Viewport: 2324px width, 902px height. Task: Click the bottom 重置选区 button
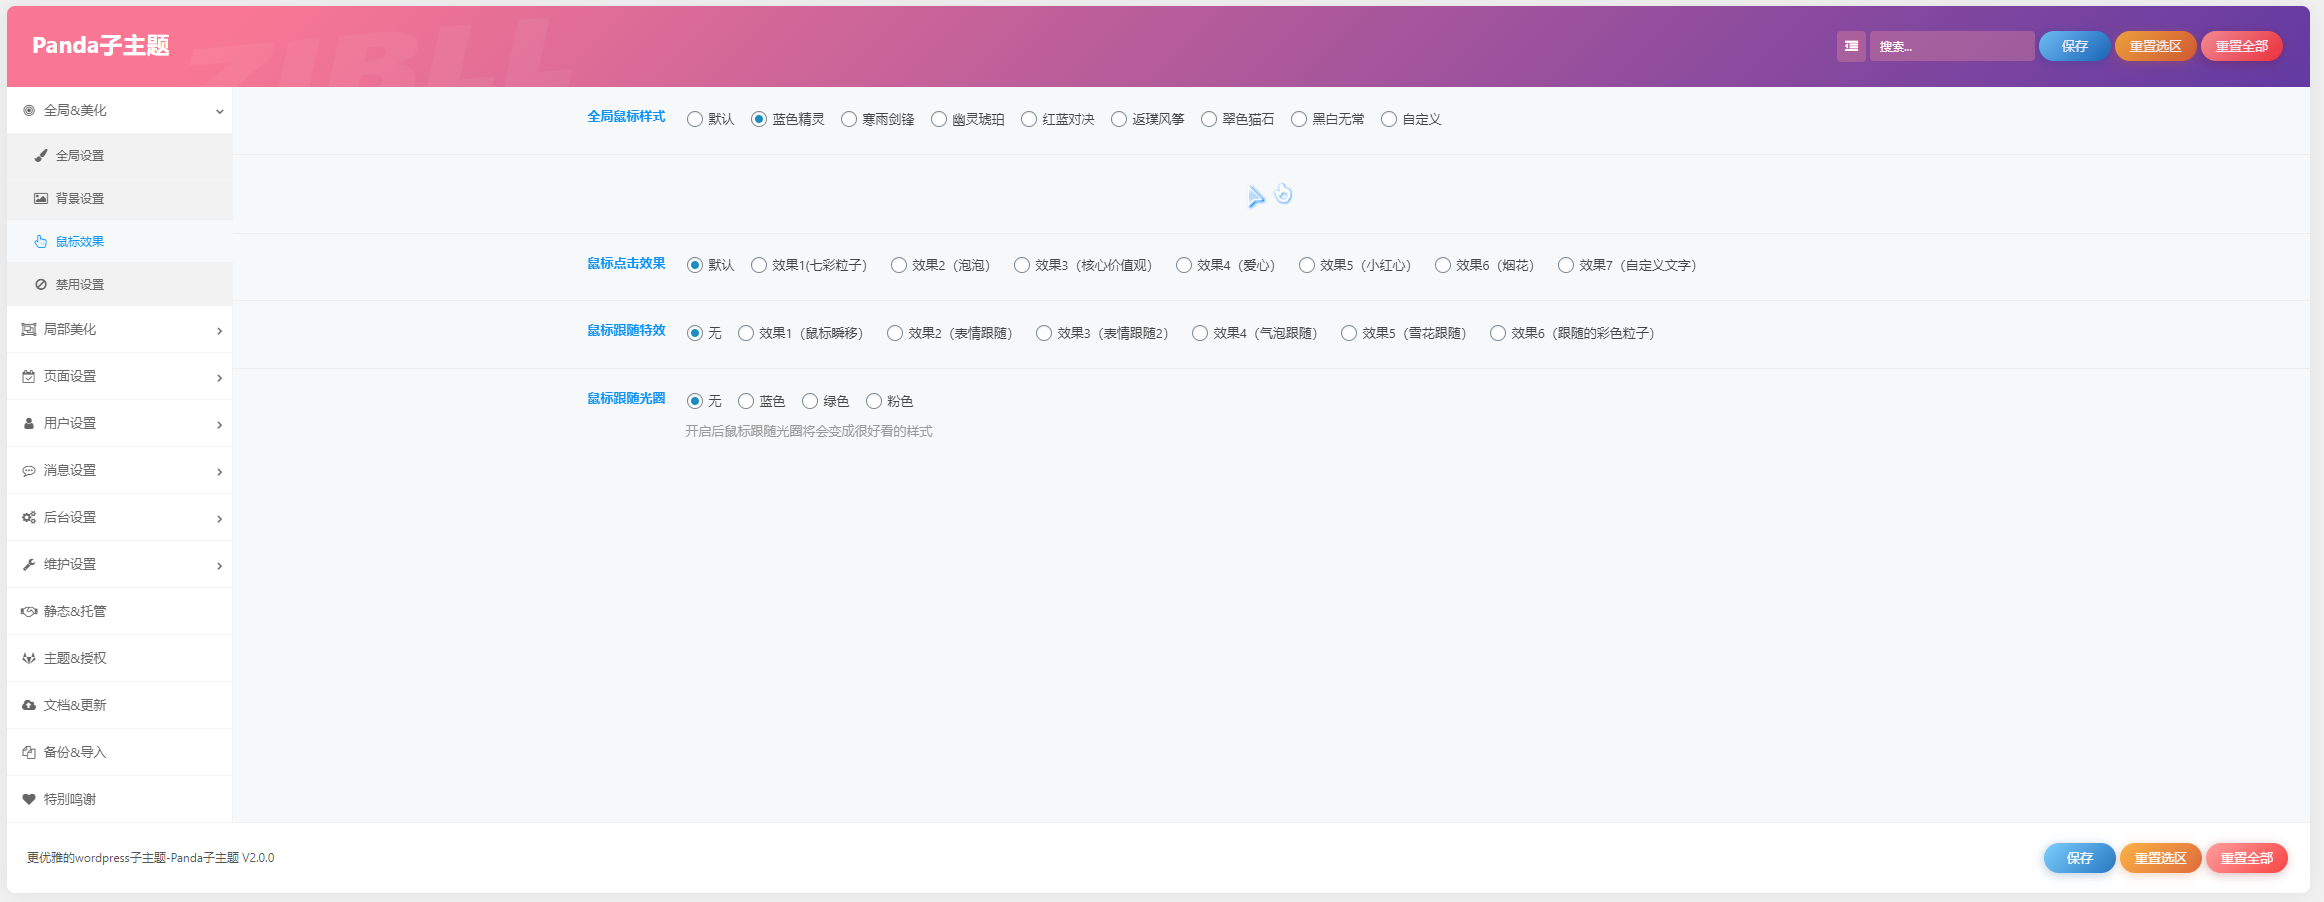2160,858
